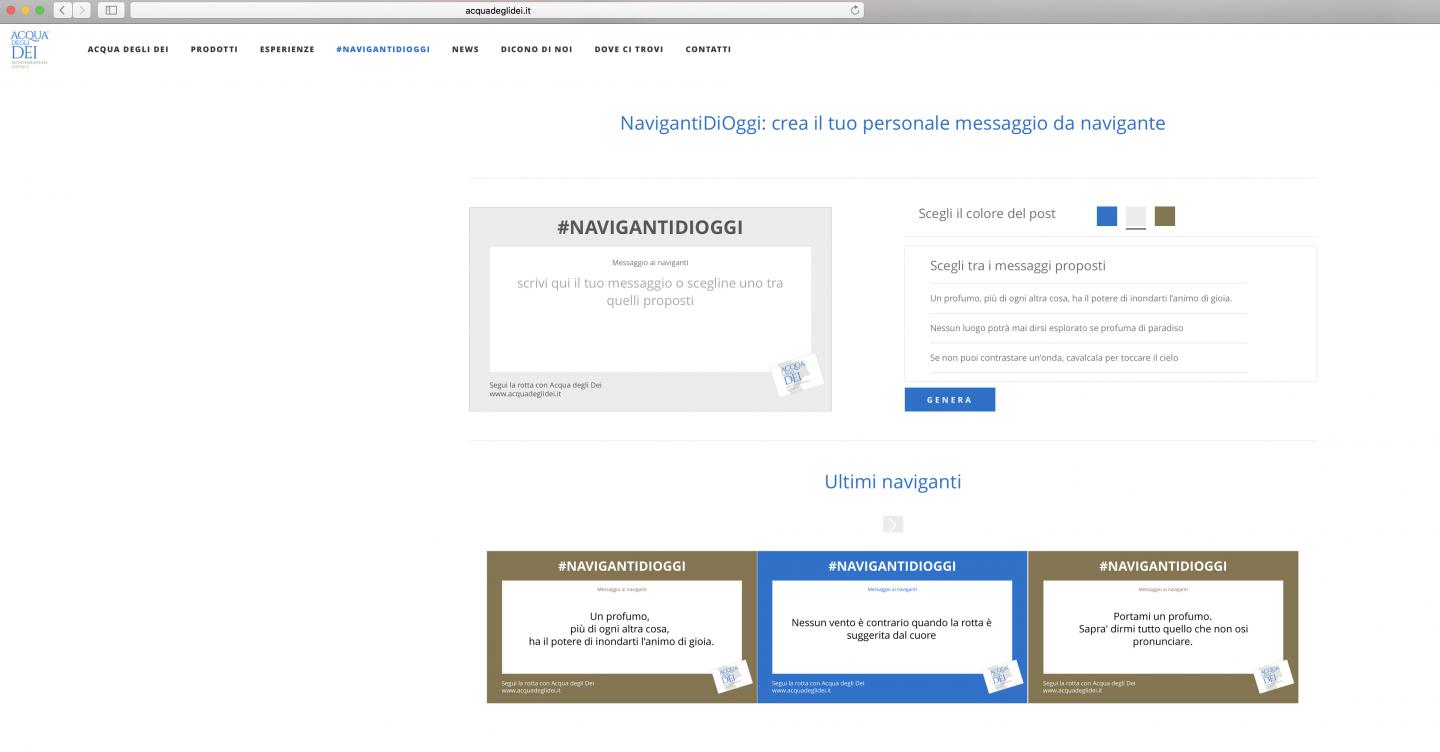Viewport: 1440px width, 752px height.
Task: Choose the blue post color
Action: (x=1106, y=216)
